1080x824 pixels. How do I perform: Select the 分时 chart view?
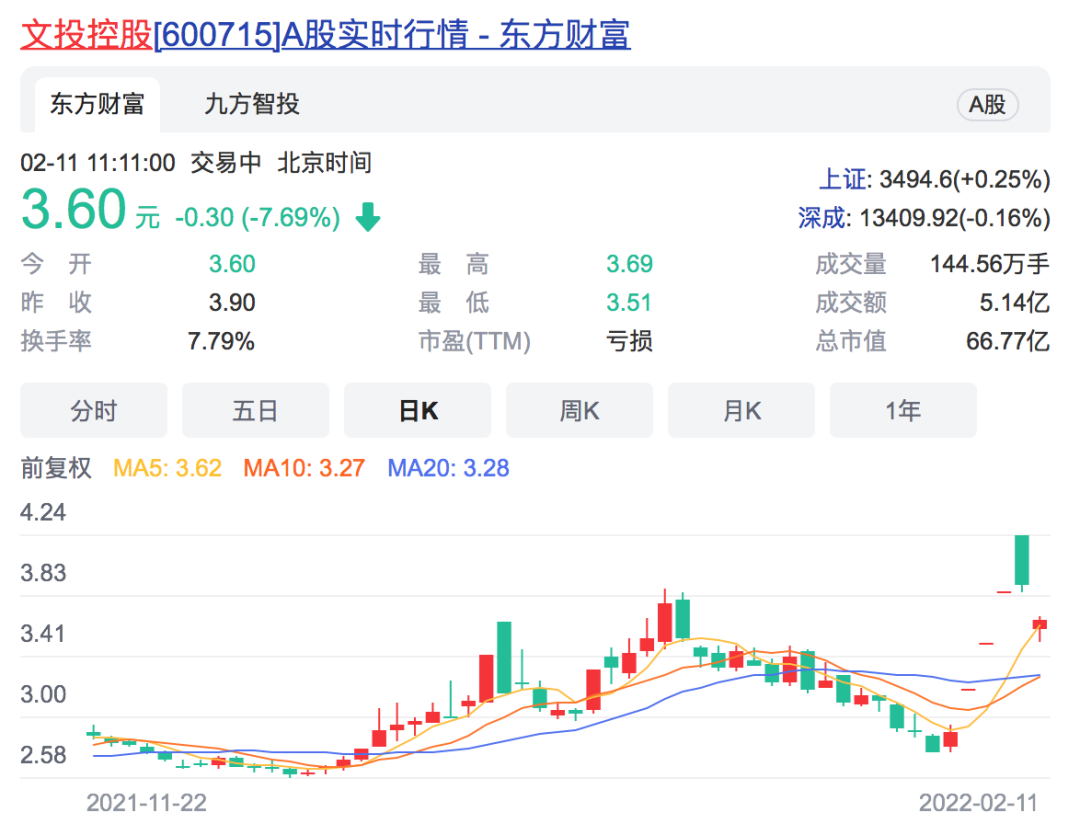coord(94,411)
